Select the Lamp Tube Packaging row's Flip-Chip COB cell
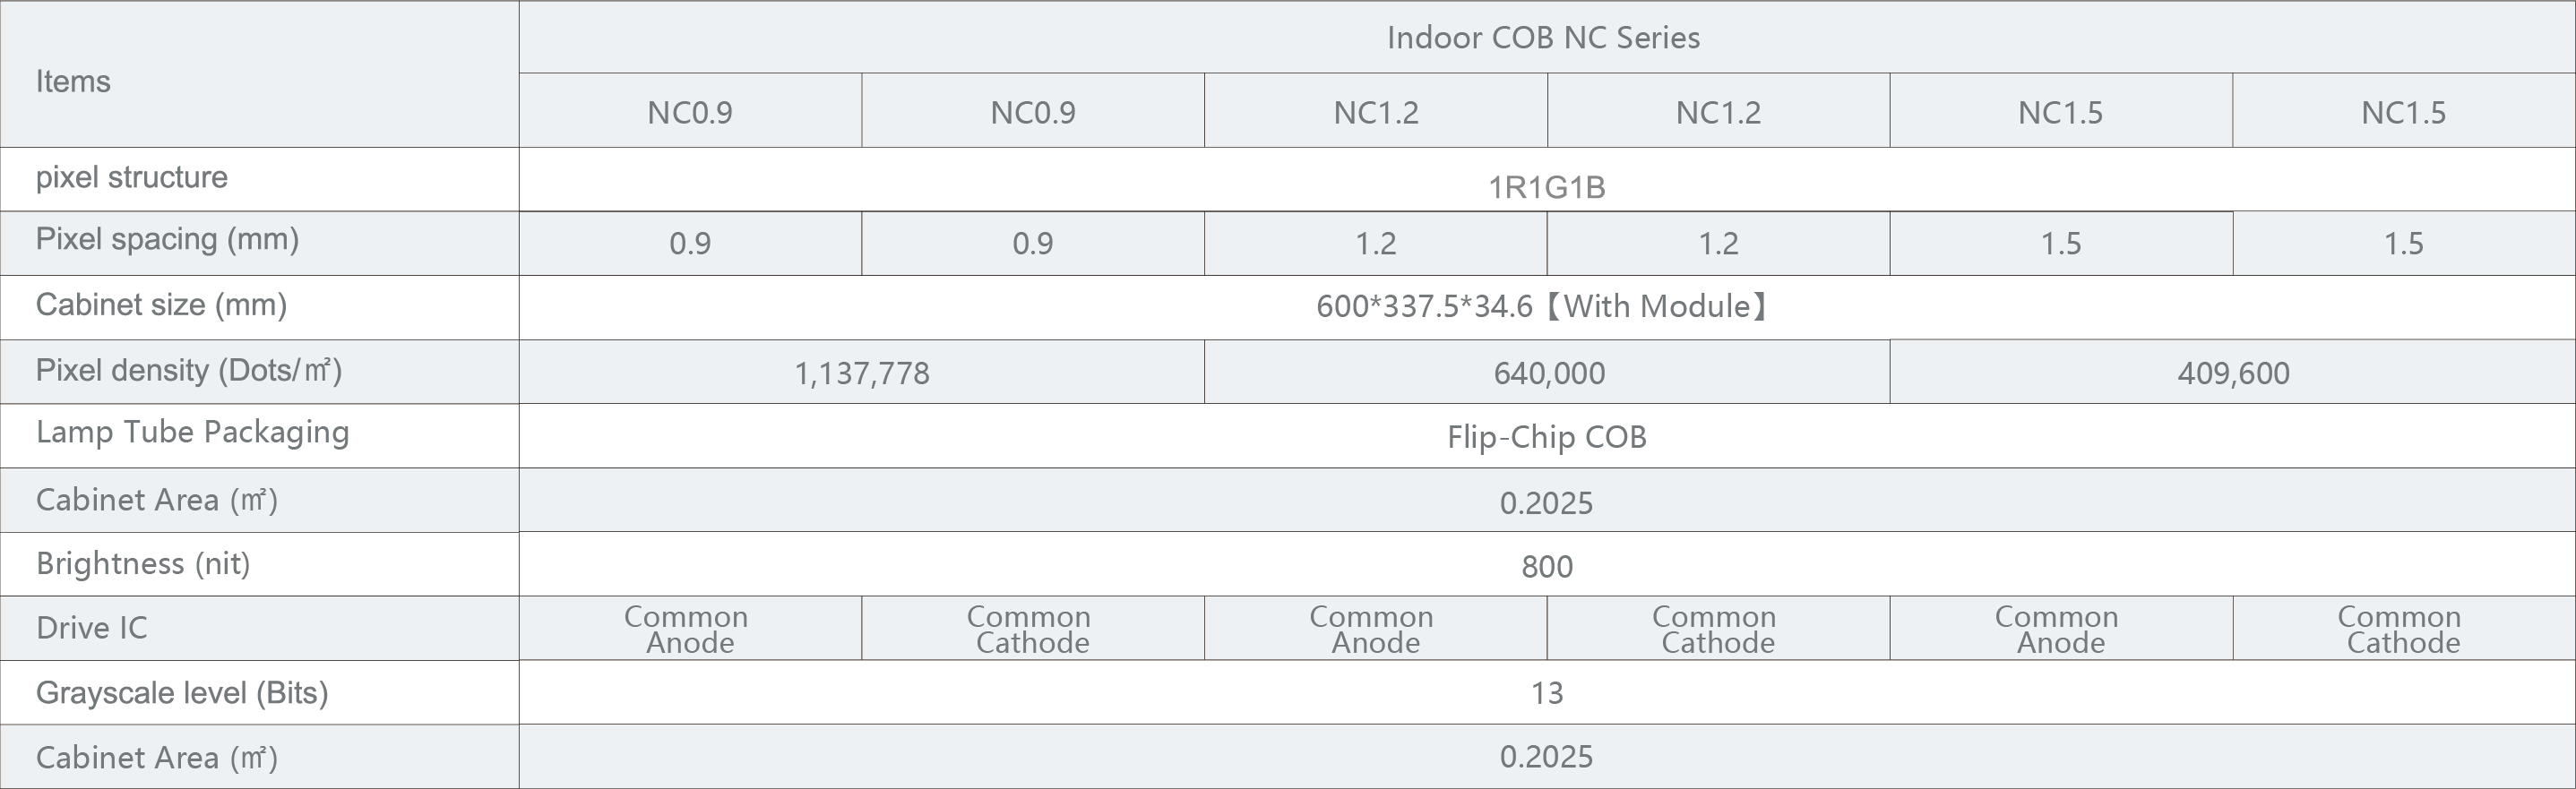Image resolution: width=2576 pixels, height=789 pixels. [1547, 436]
